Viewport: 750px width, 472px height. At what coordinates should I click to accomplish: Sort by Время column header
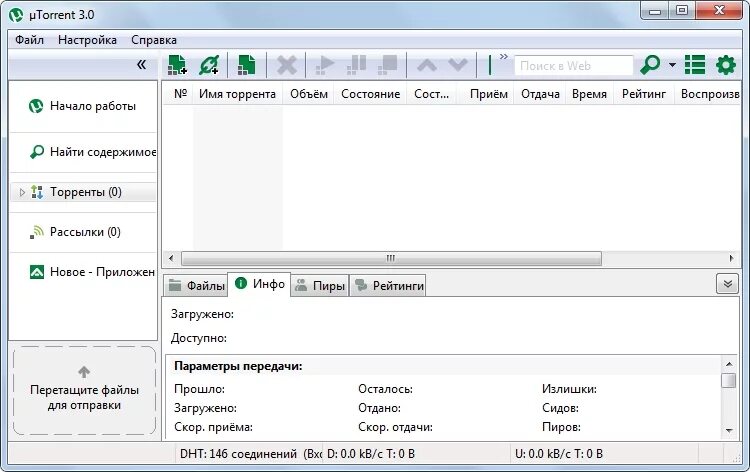click(x=589, y=94)
